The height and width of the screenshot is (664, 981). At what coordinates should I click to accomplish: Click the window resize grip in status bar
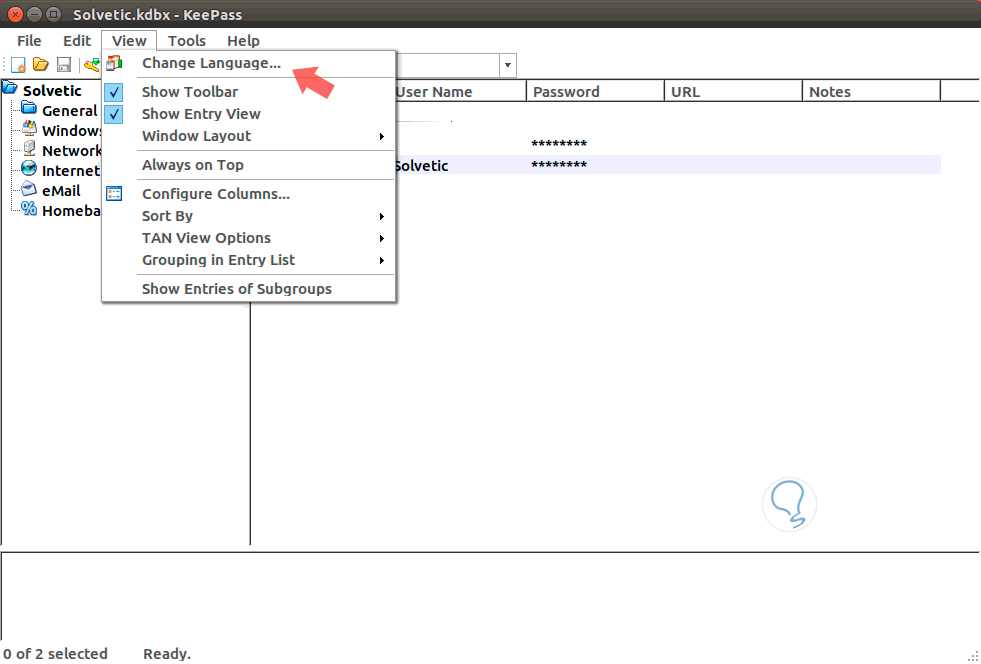click(x=973, y=655)
